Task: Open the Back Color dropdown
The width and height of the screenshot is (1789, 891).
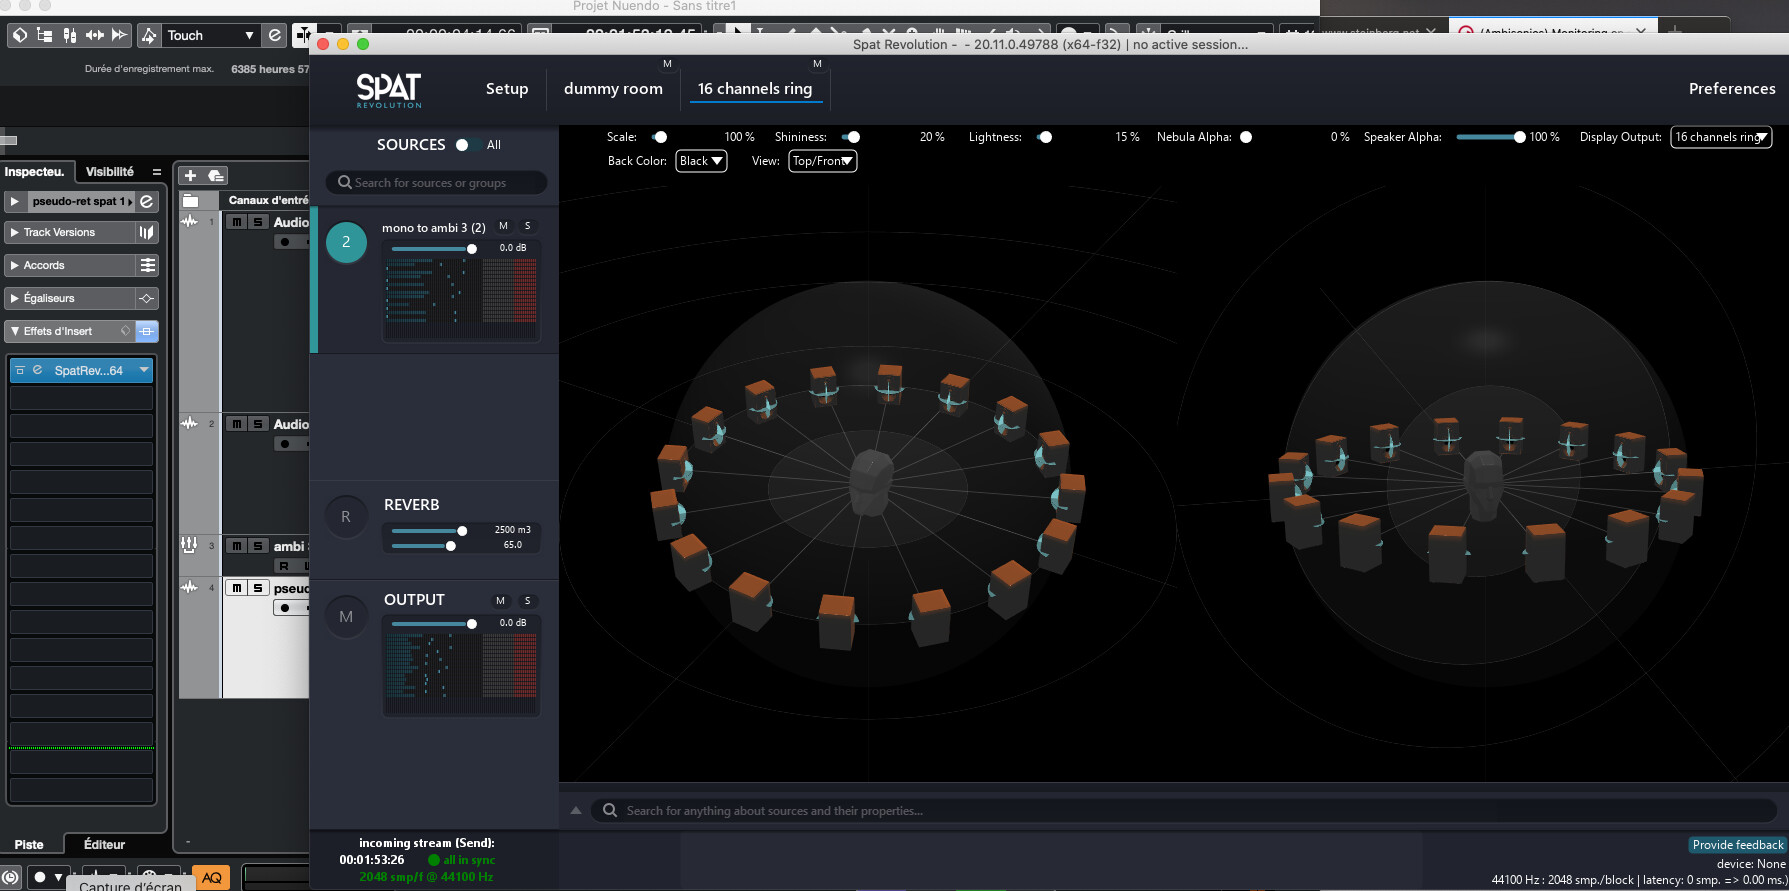Action: (701, 161)
